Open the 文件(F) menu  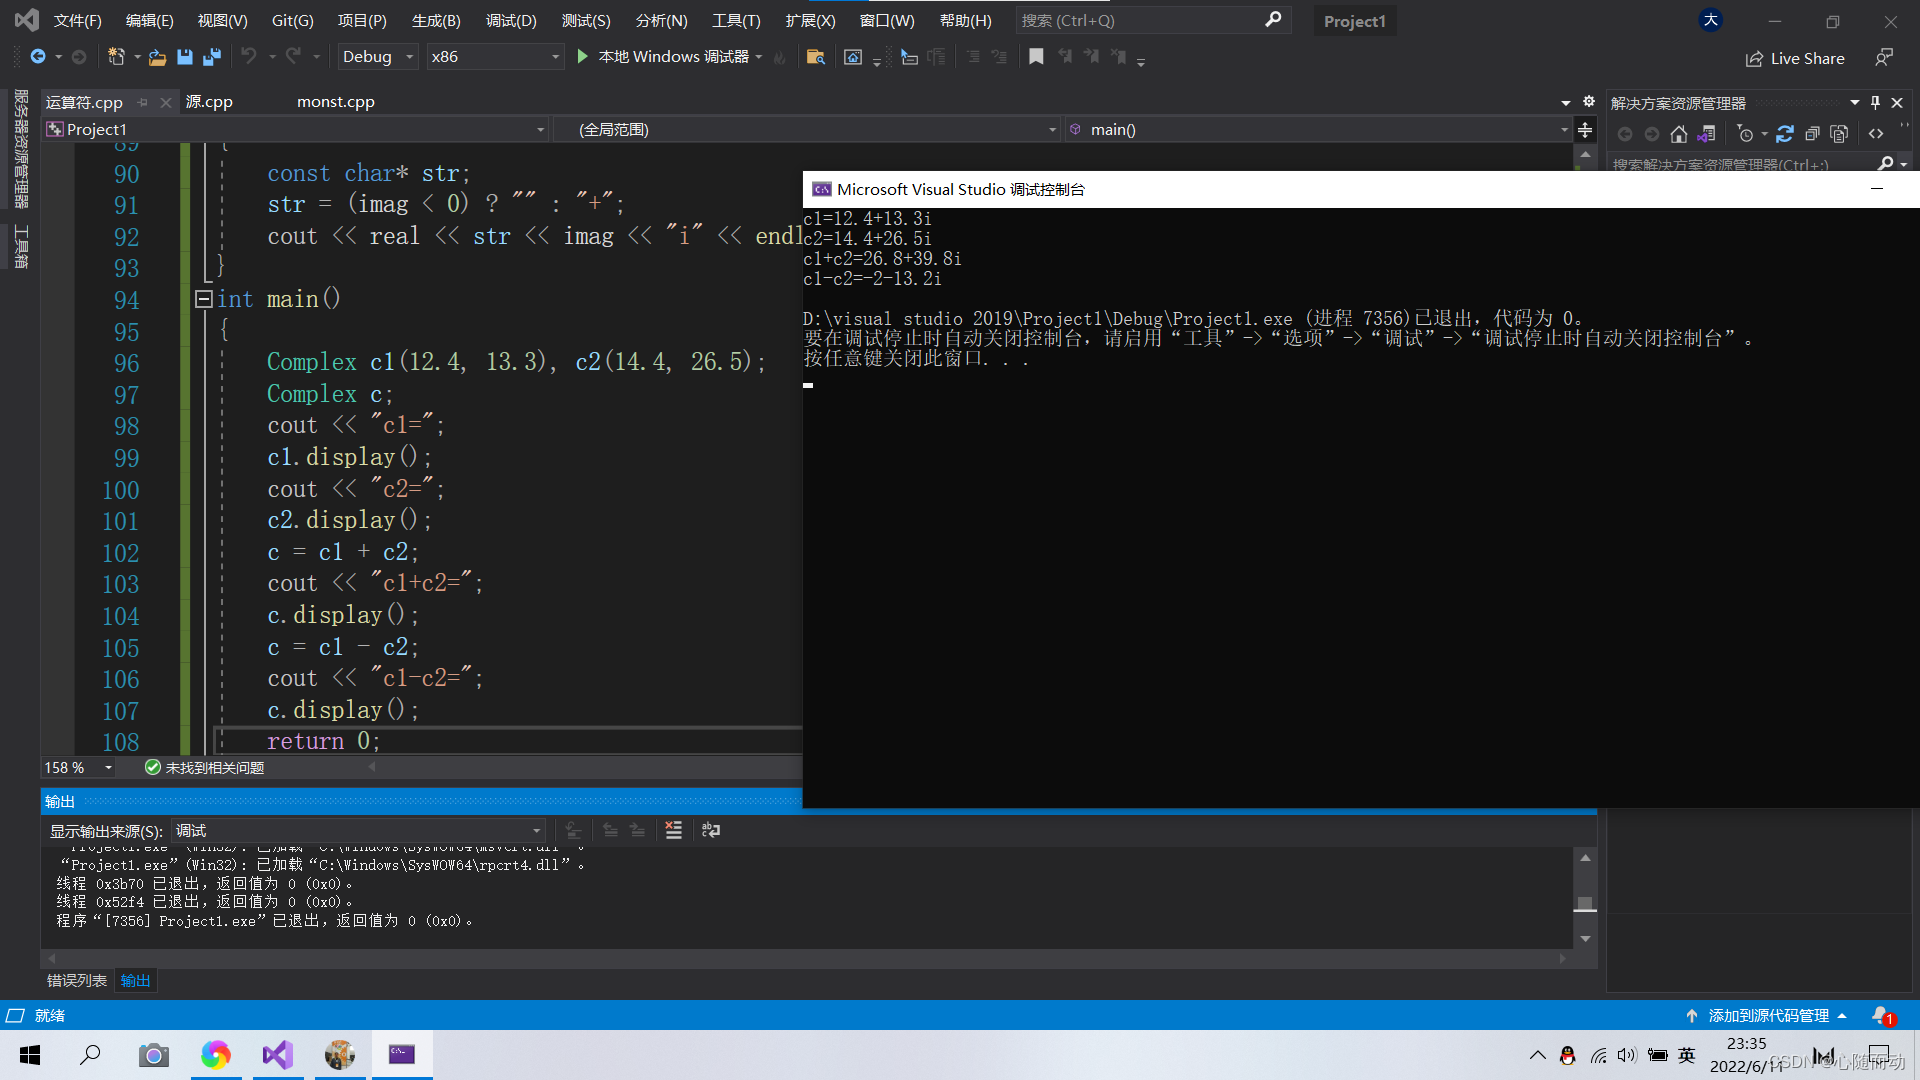78,20
